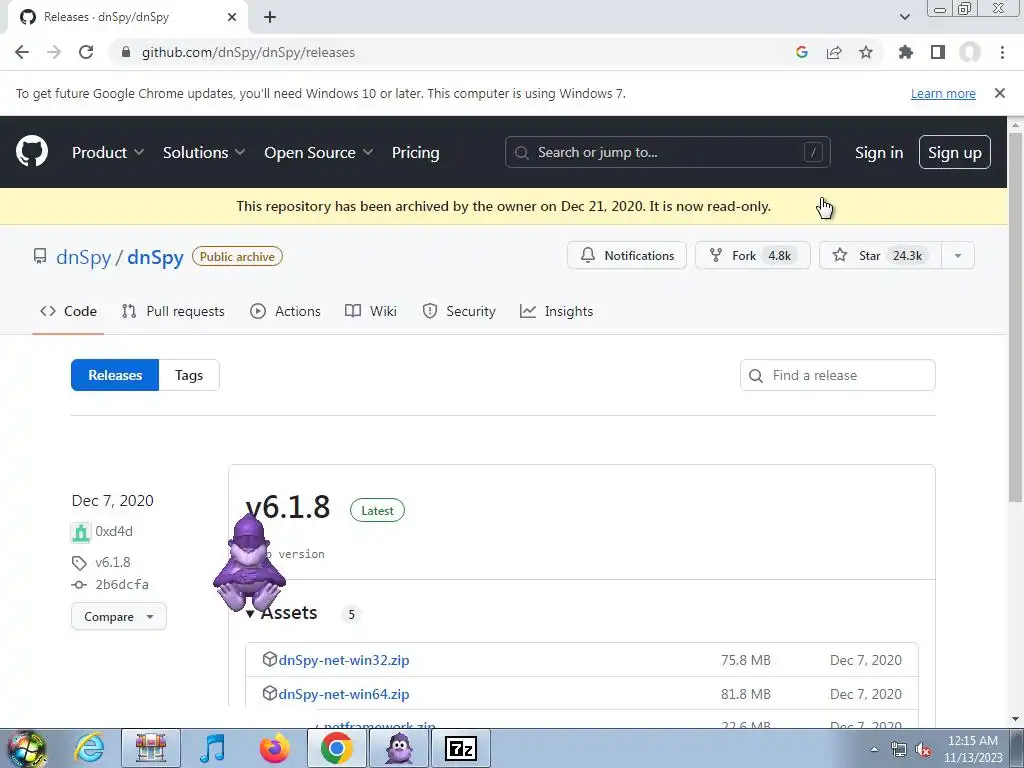1024x768 pixels.
Task: Click the package icon beside dnSpy-net-win64.zip
Action: [x=269, y=693]
